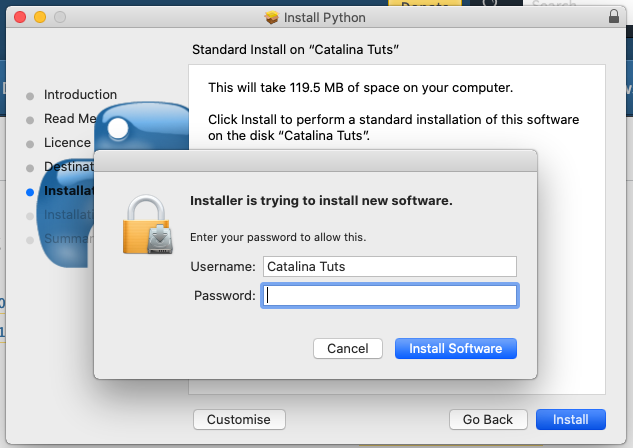Select the highlighted Installation Type step
633x448 pixels.
tap(69, 191)
